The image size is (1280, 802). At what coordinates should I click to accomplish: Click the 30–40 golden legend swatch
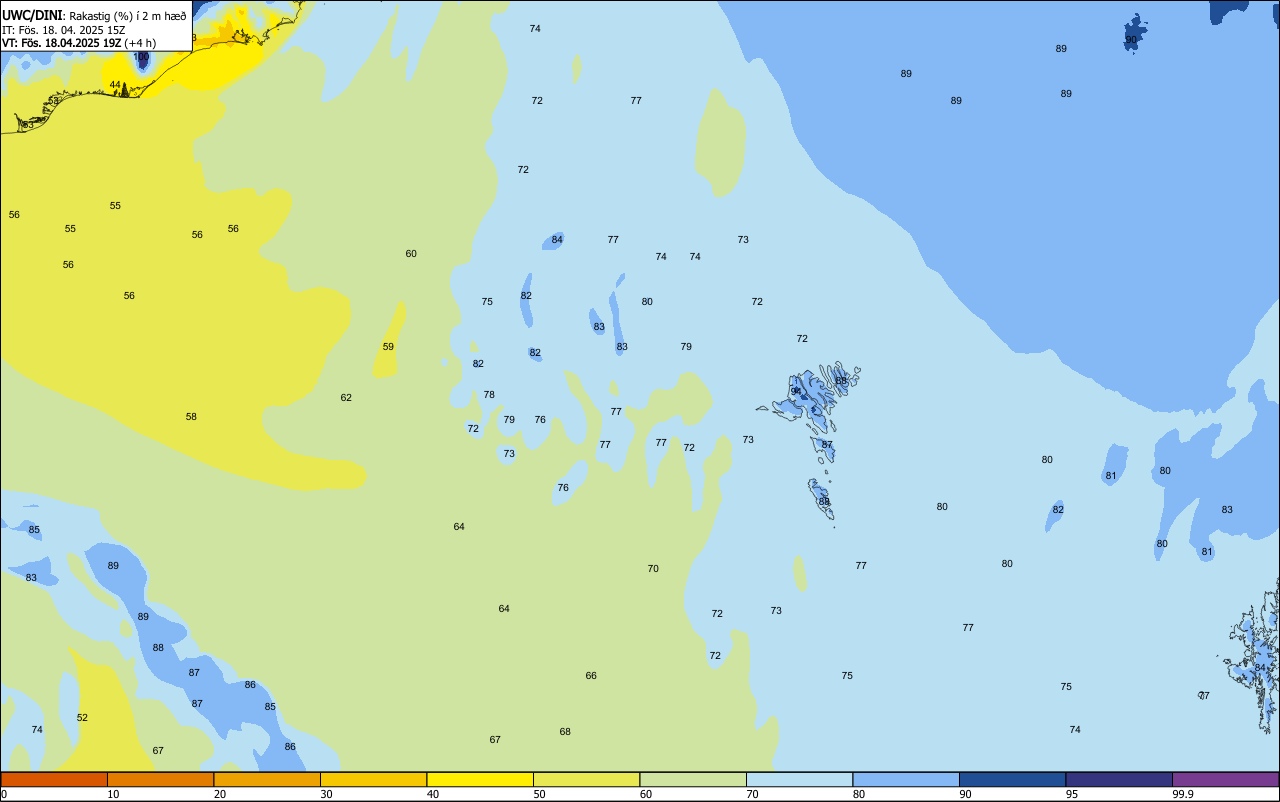tap(373, 779)
